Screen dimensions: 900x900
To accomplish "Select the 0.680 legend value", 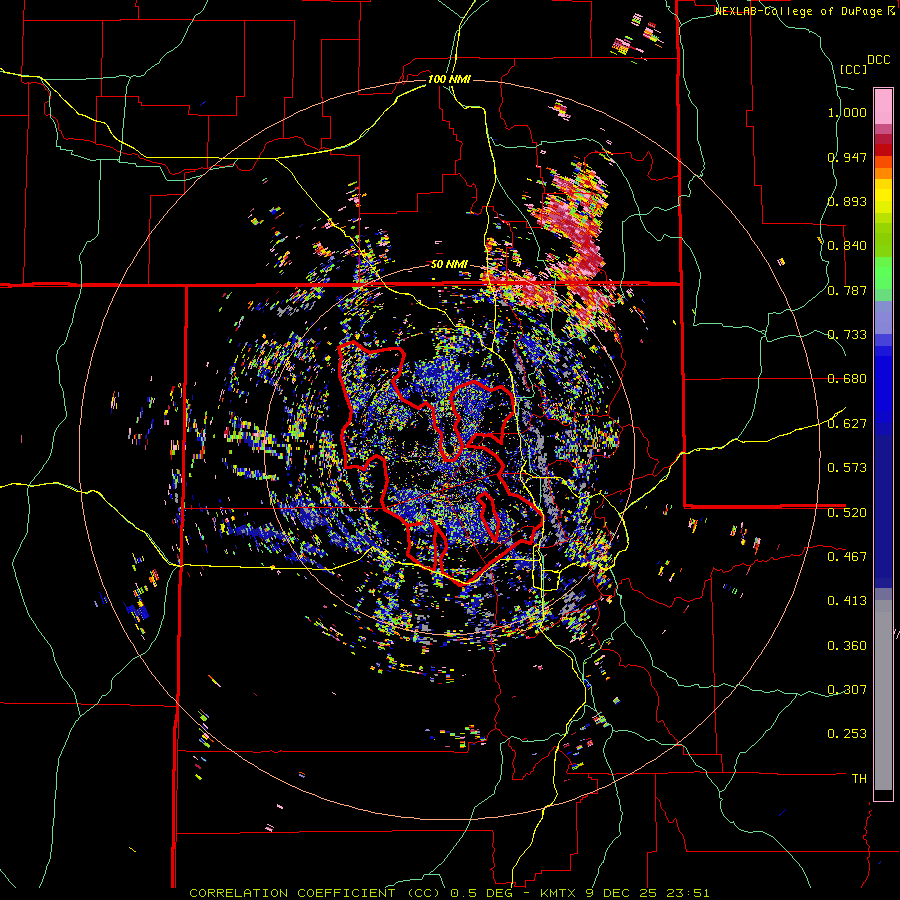I will 847,379.
